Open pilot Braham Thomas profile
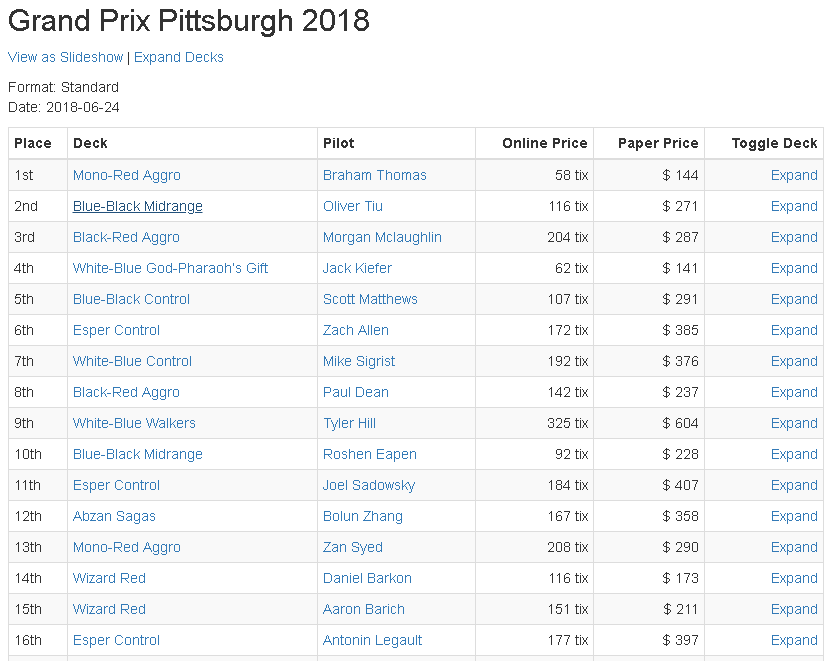Viewport: 832px width, 661px height. tap(375, 175)
